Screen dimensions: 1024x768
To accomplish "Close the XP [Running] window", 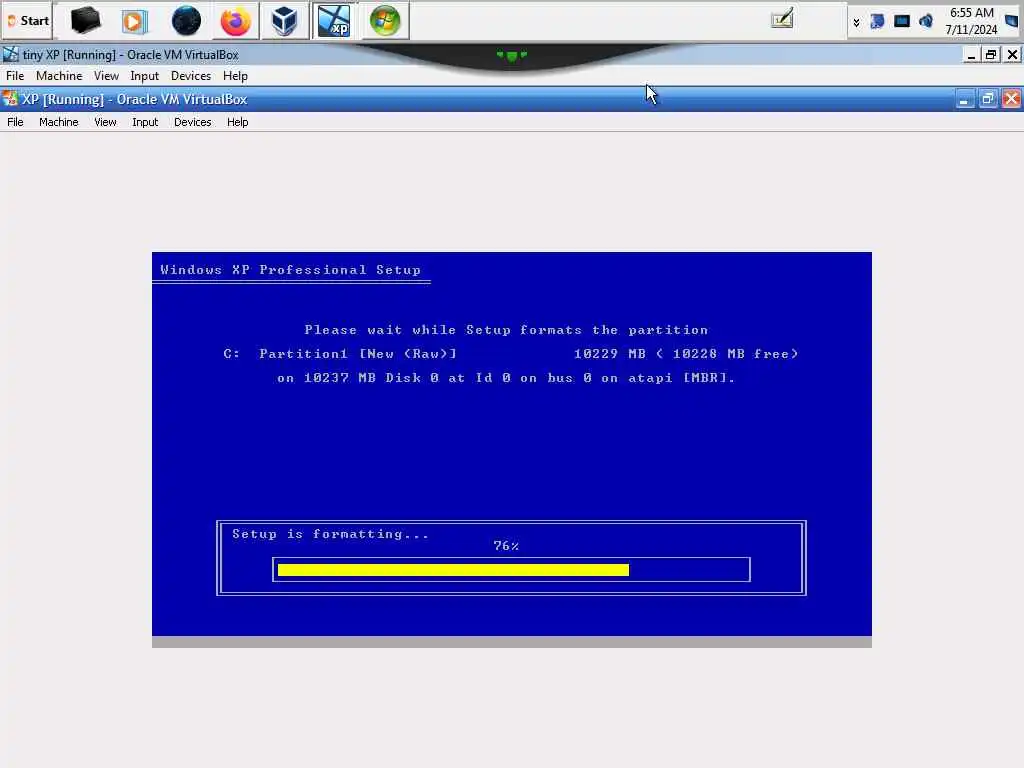I will click(1012, 99).
